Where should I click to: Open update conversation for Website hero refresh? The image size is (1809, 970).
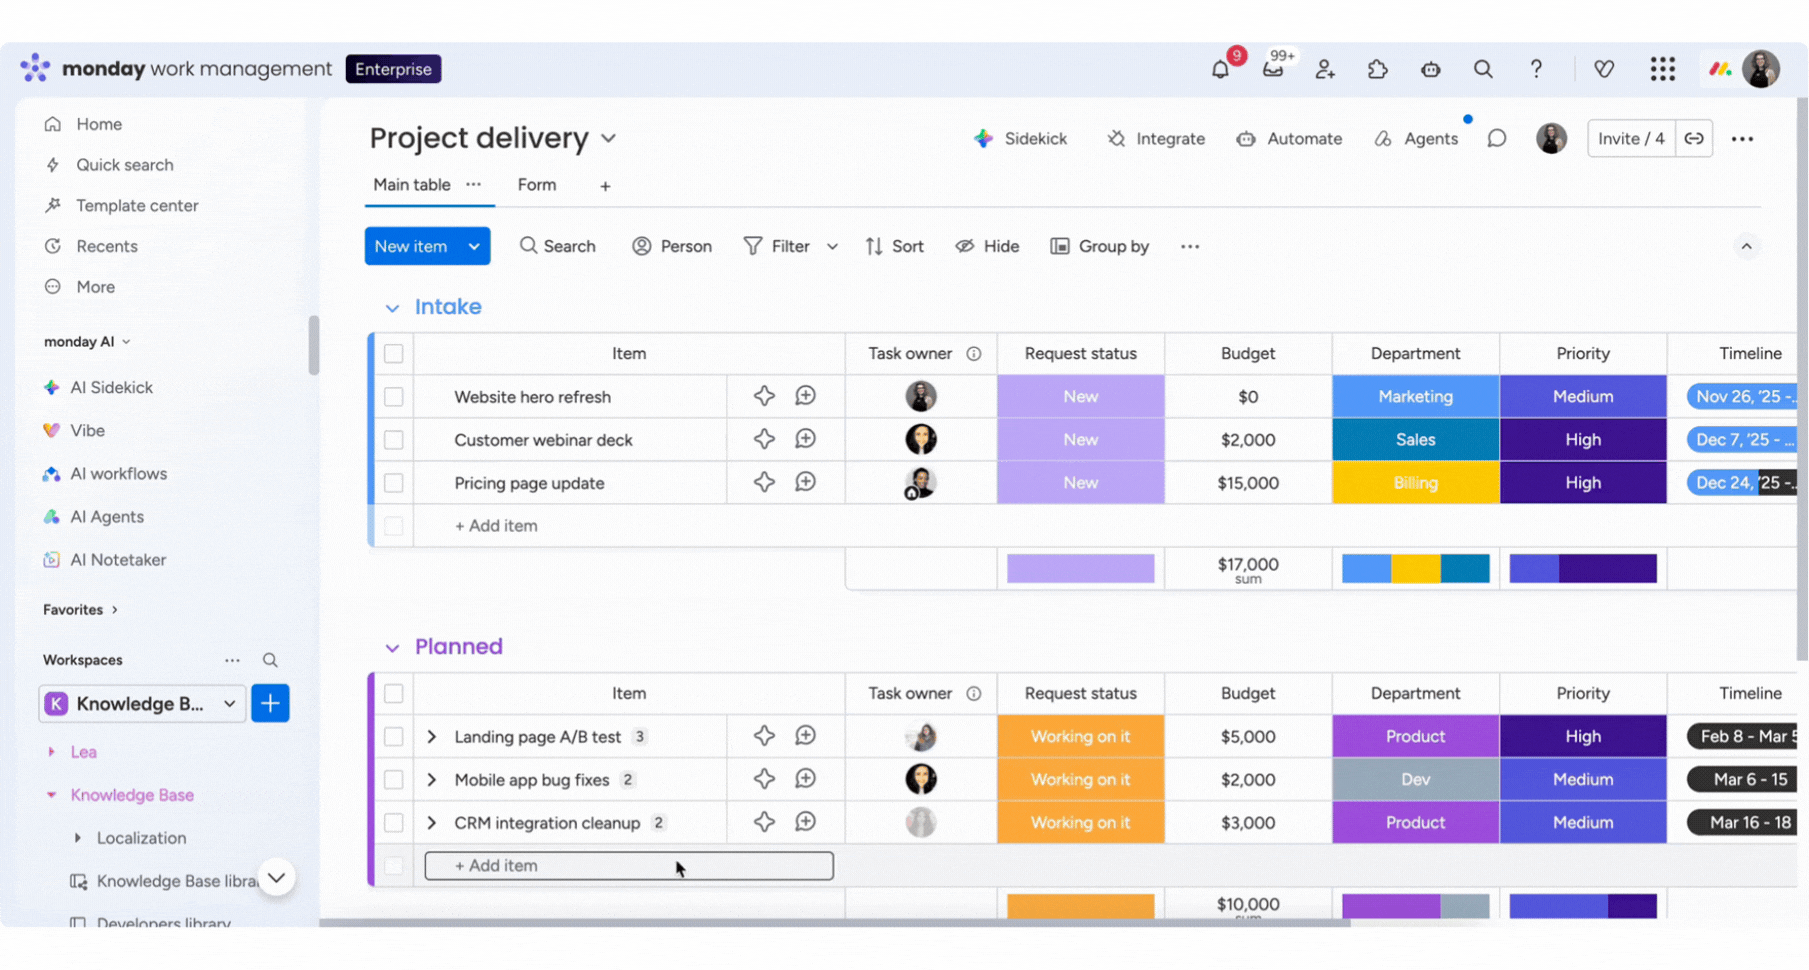click(x=805, y=396)
